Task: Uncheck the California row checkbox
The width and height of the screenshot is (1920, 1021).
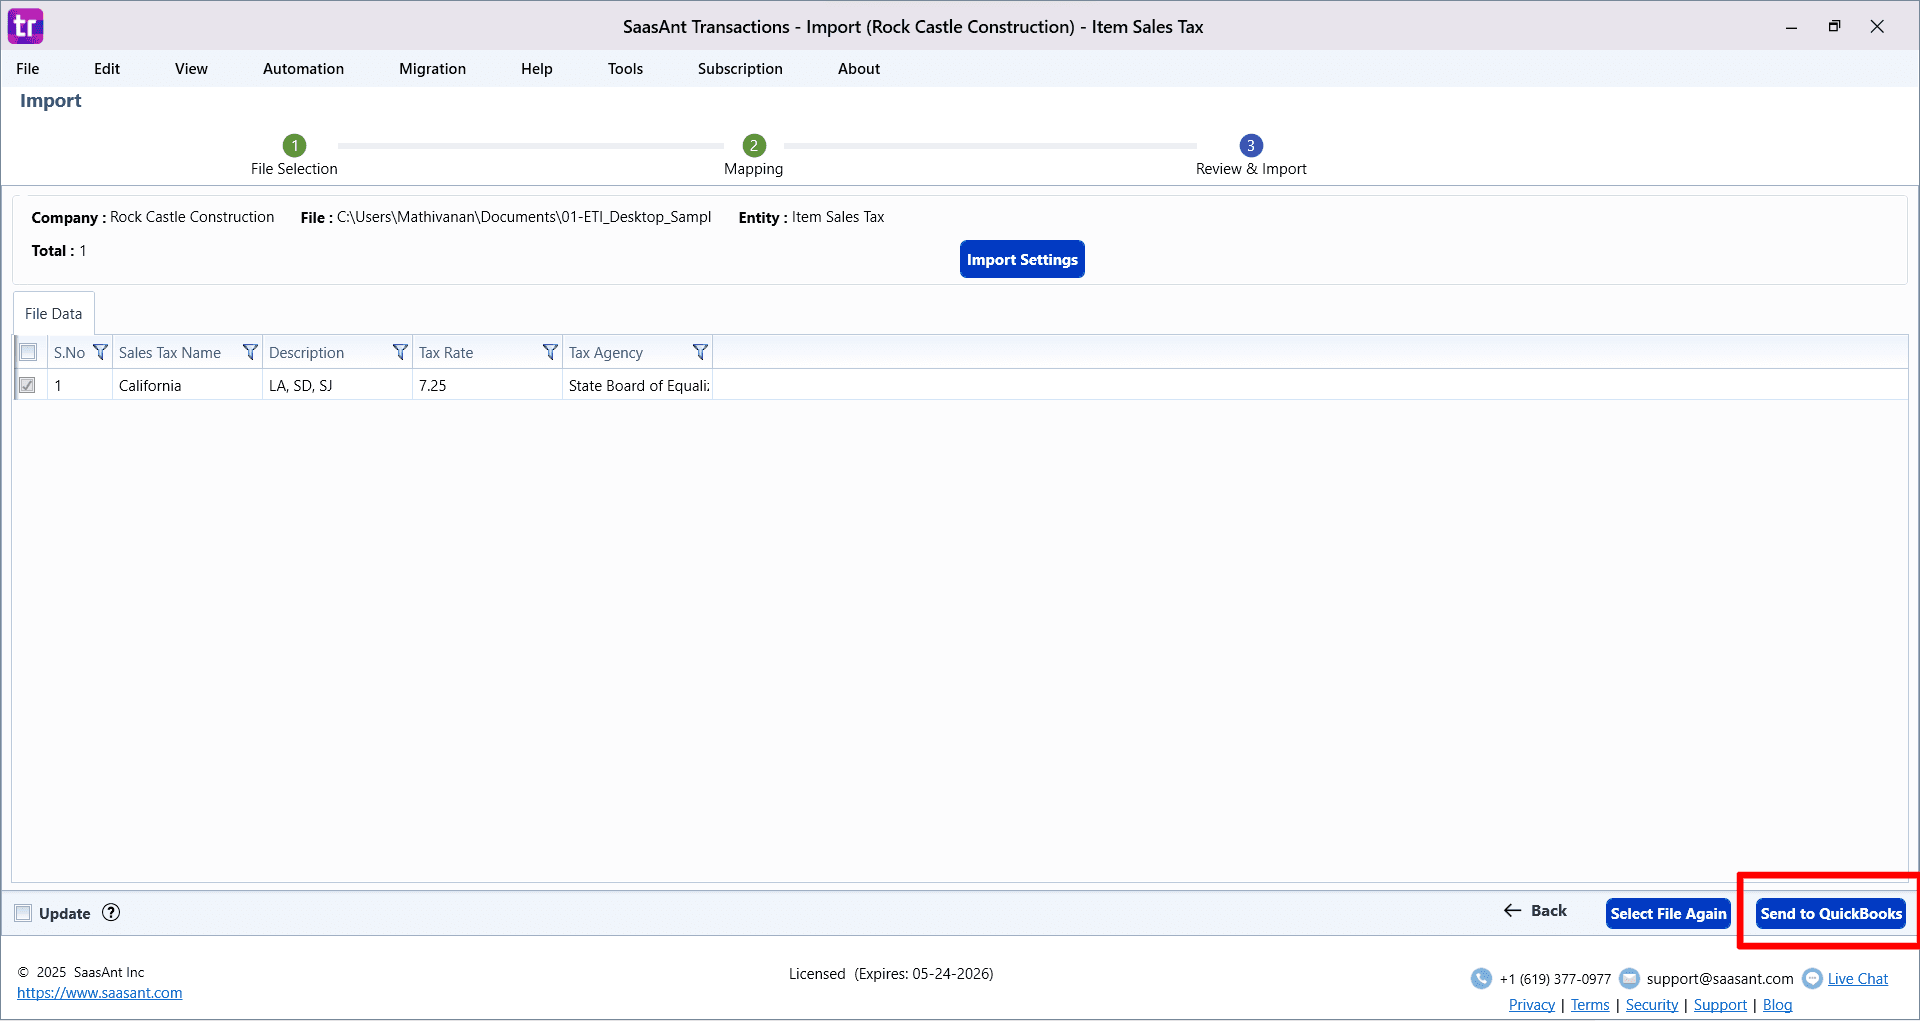Action: (28, 385)
